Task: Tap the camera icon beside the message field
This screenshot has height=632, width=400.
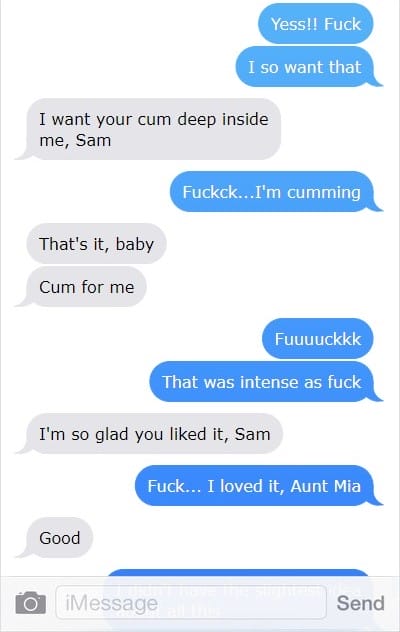Action: tap(31, 603)
